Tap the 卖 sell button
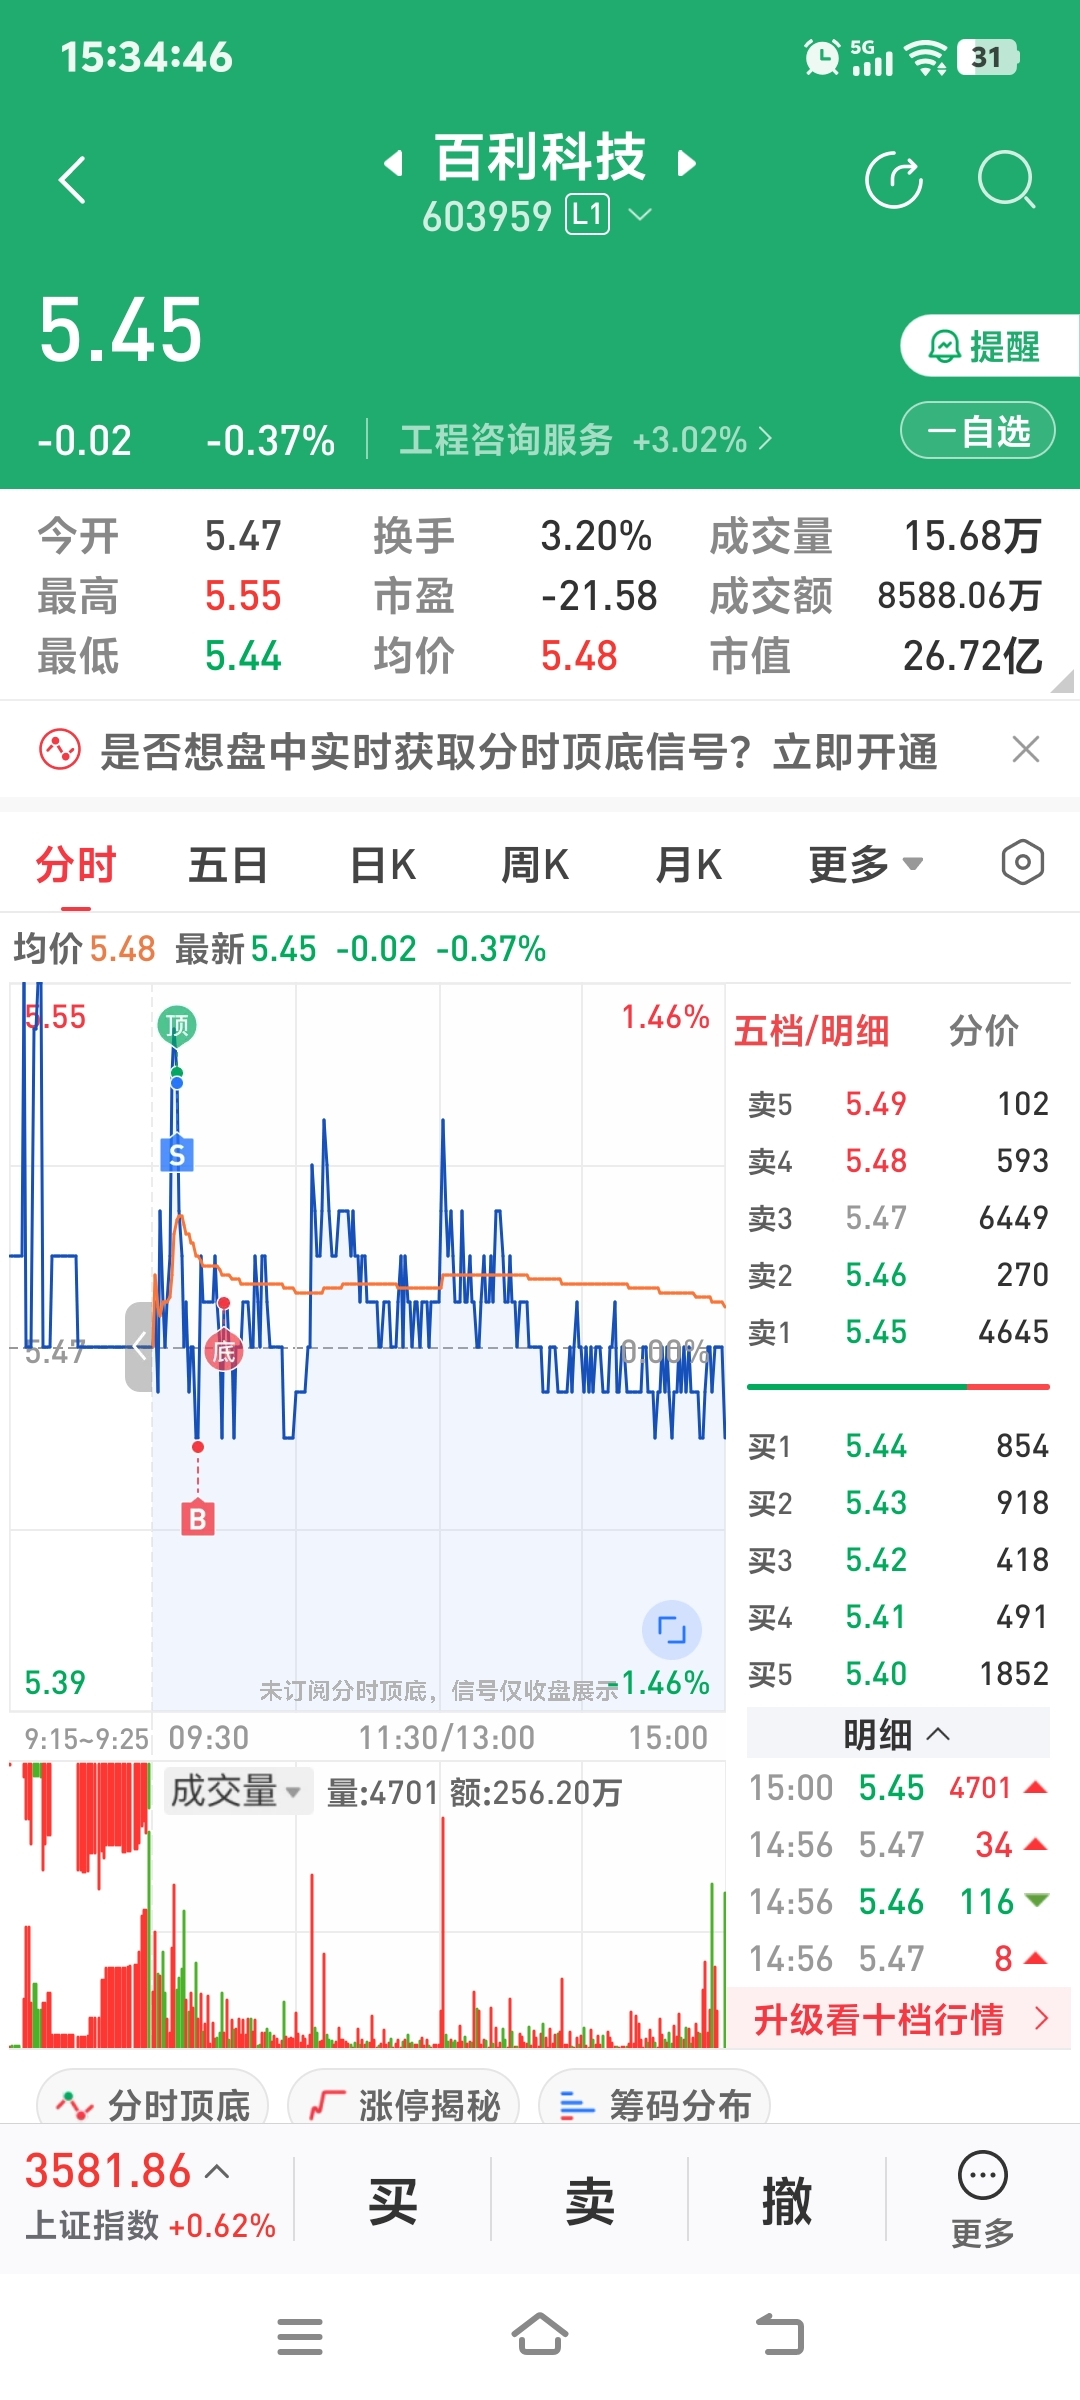The height and width of the screenshot is (2400, 1080). pyautogui.click(x=589, y=2200)
